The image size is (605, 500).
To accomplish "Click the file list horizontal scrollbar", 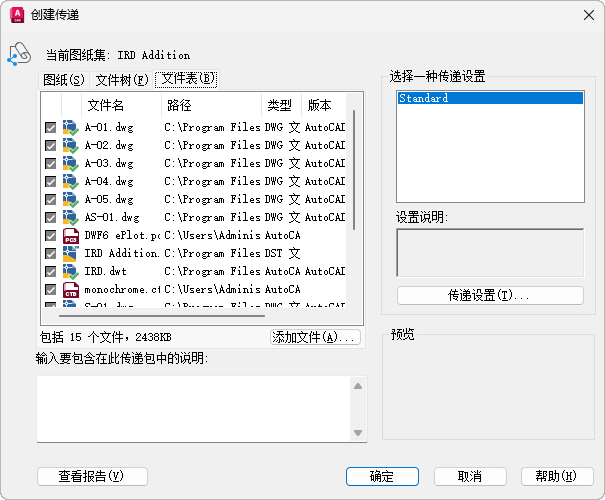I will point(162,316).
